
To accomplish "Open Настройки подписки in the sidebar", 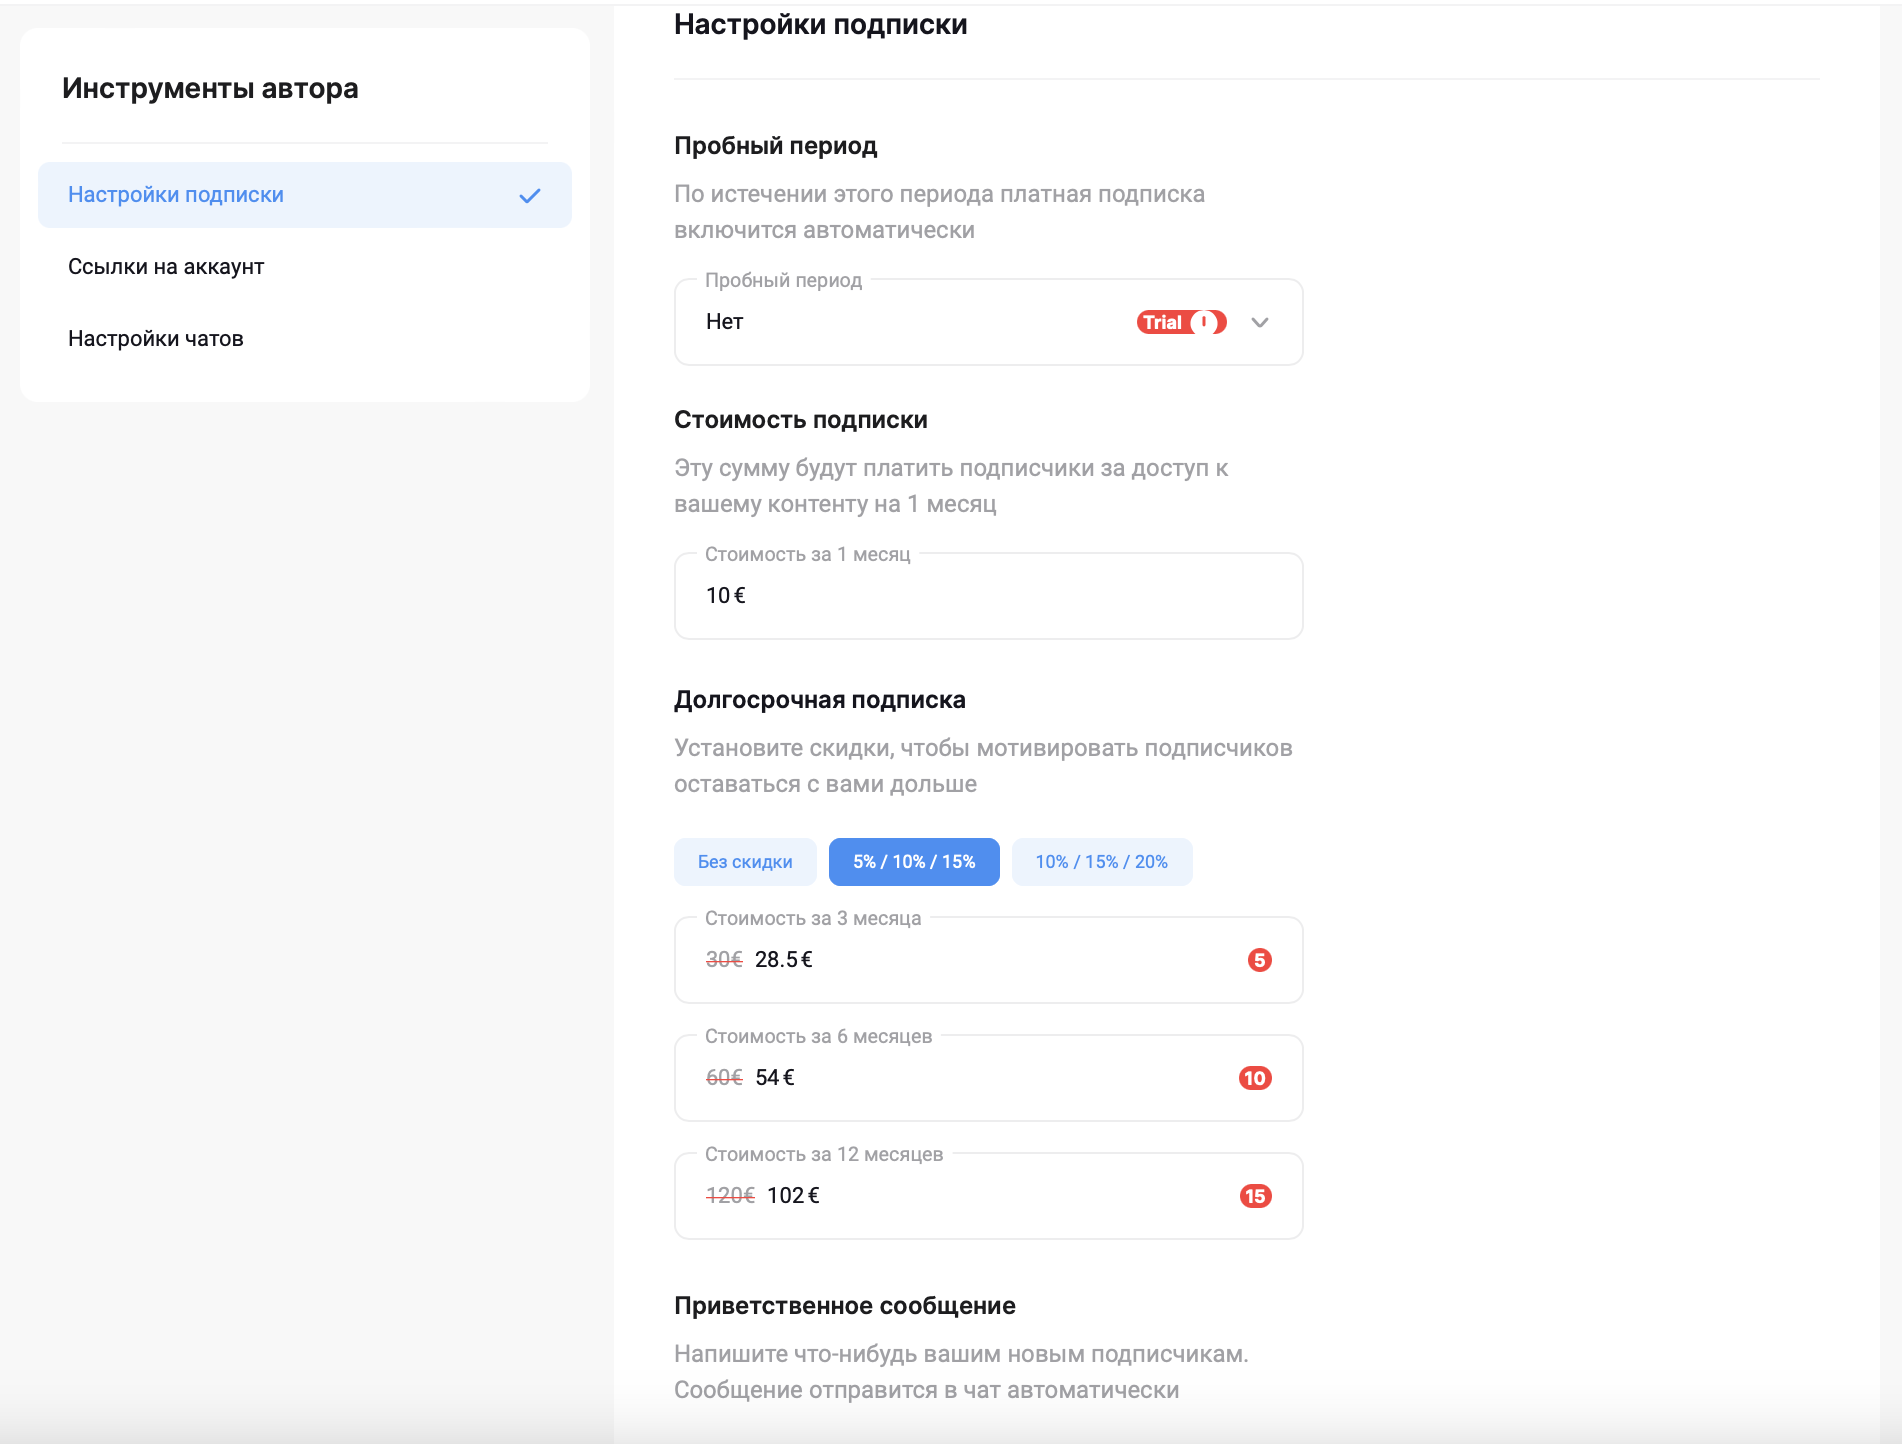I will pyautogui.click(x=176, y=195).
